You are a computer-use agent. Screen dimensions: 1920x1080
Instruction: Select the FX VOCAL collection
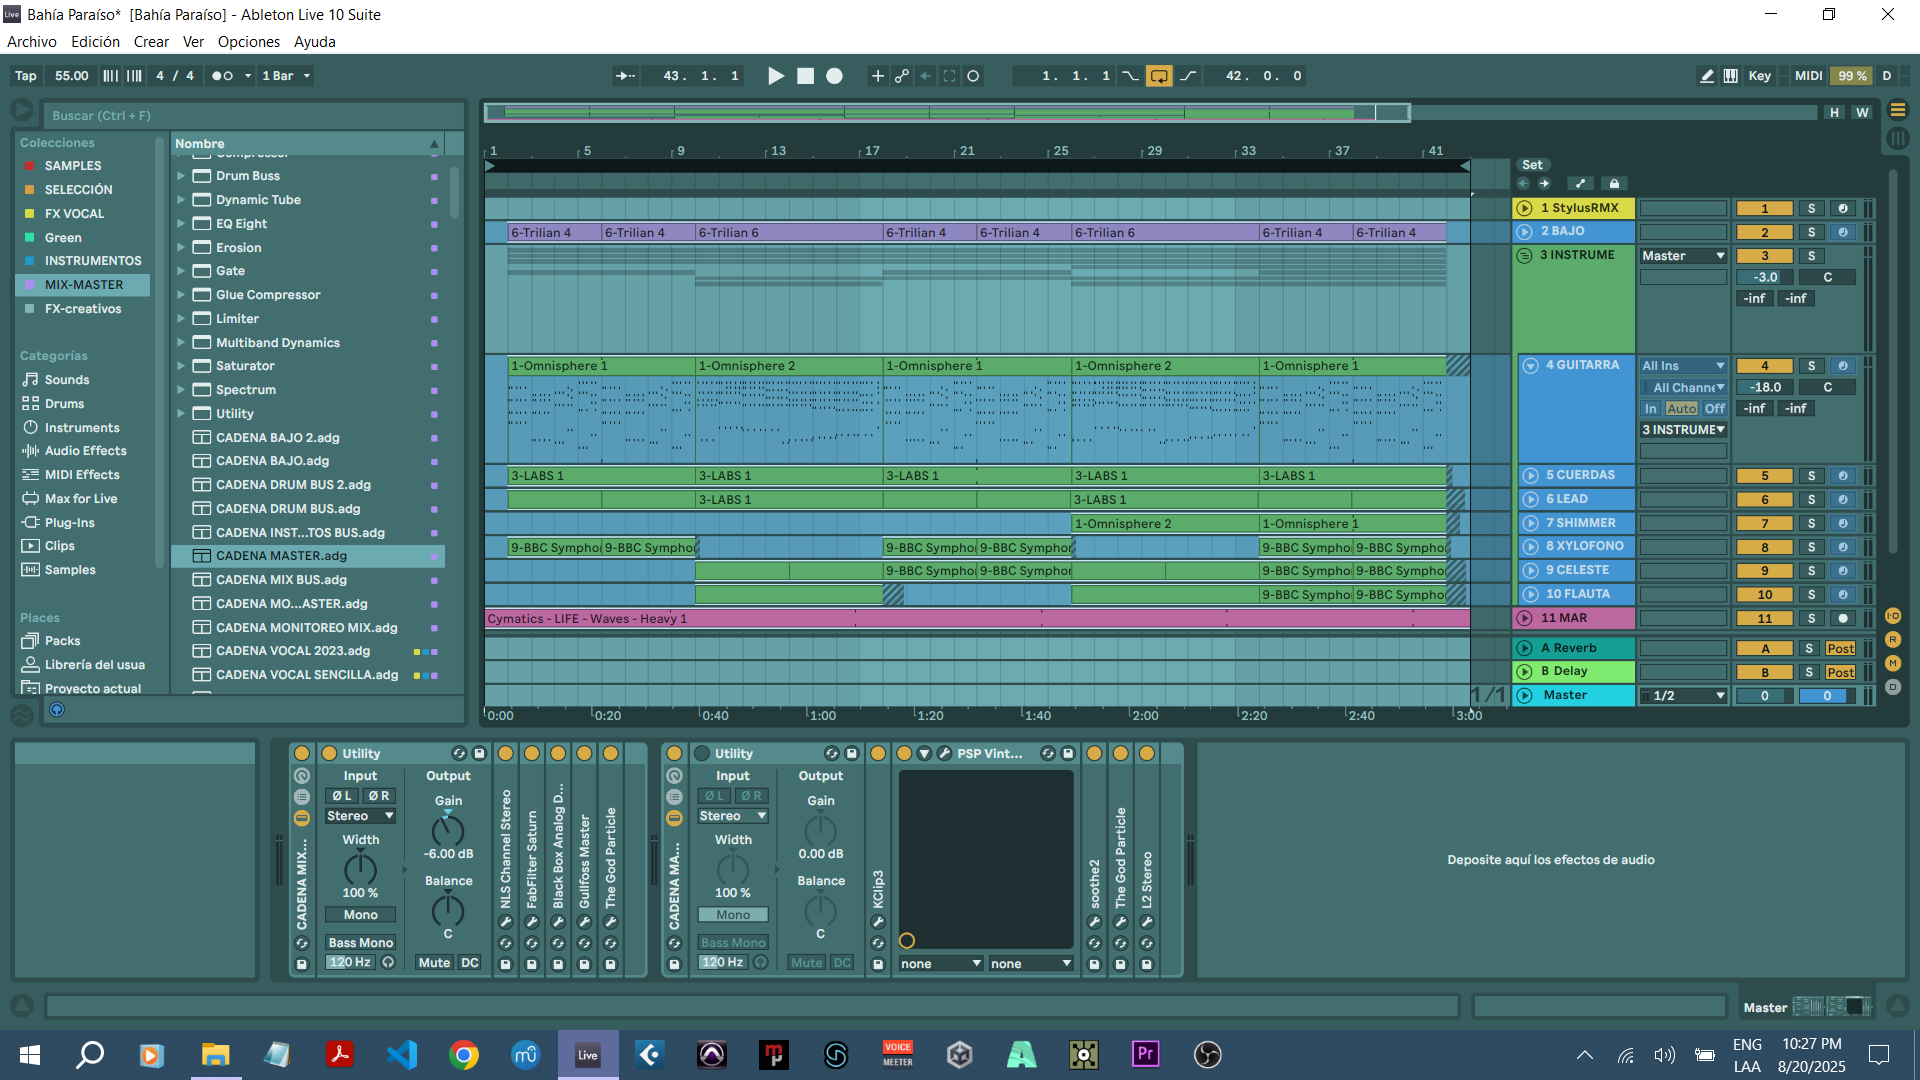click(x=74, y=214)
